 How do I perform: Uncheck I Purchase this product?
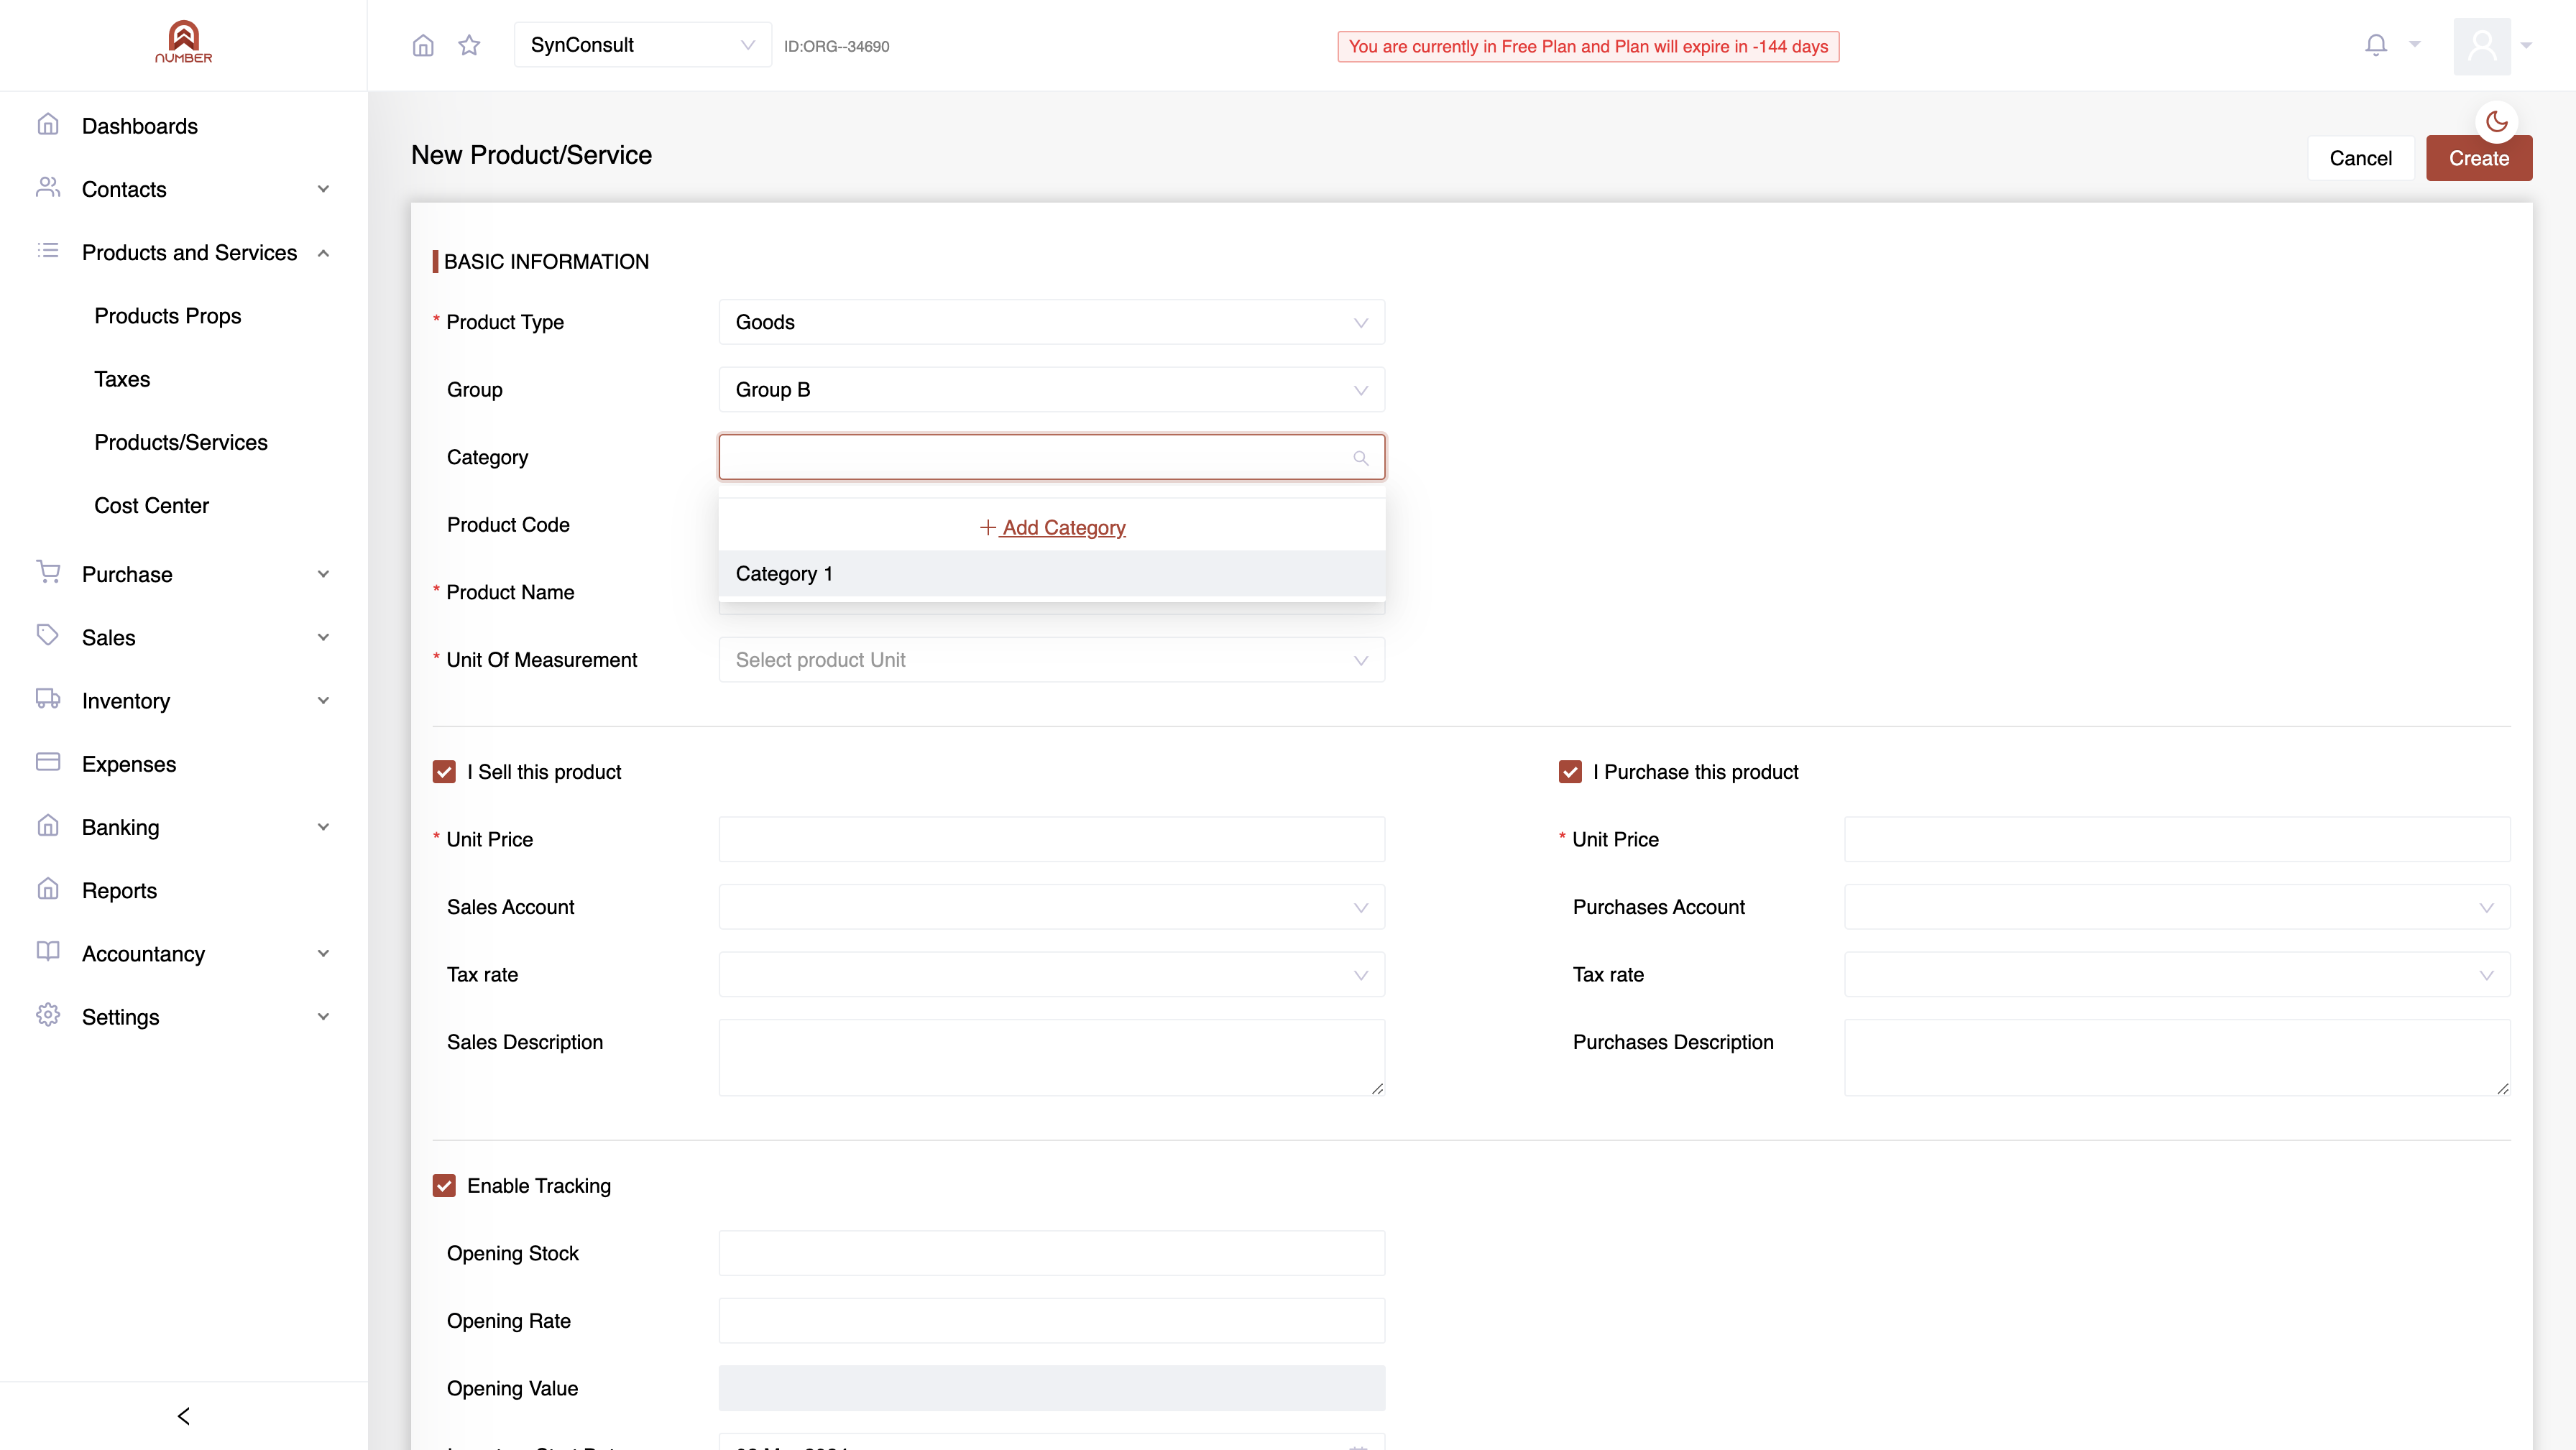[1570, 771]
